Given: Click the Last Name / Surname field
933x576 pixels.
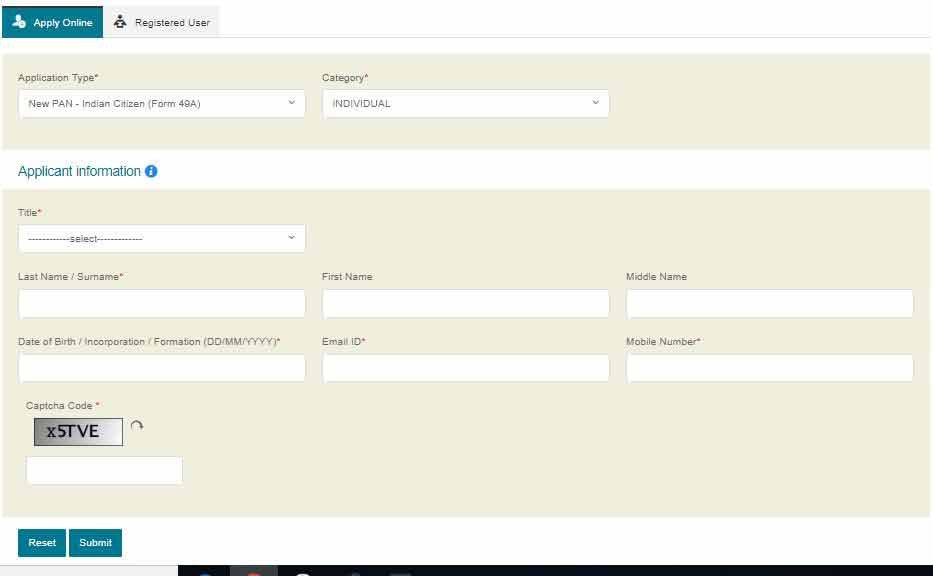Looking at the screenshot, I should point(162,303).
